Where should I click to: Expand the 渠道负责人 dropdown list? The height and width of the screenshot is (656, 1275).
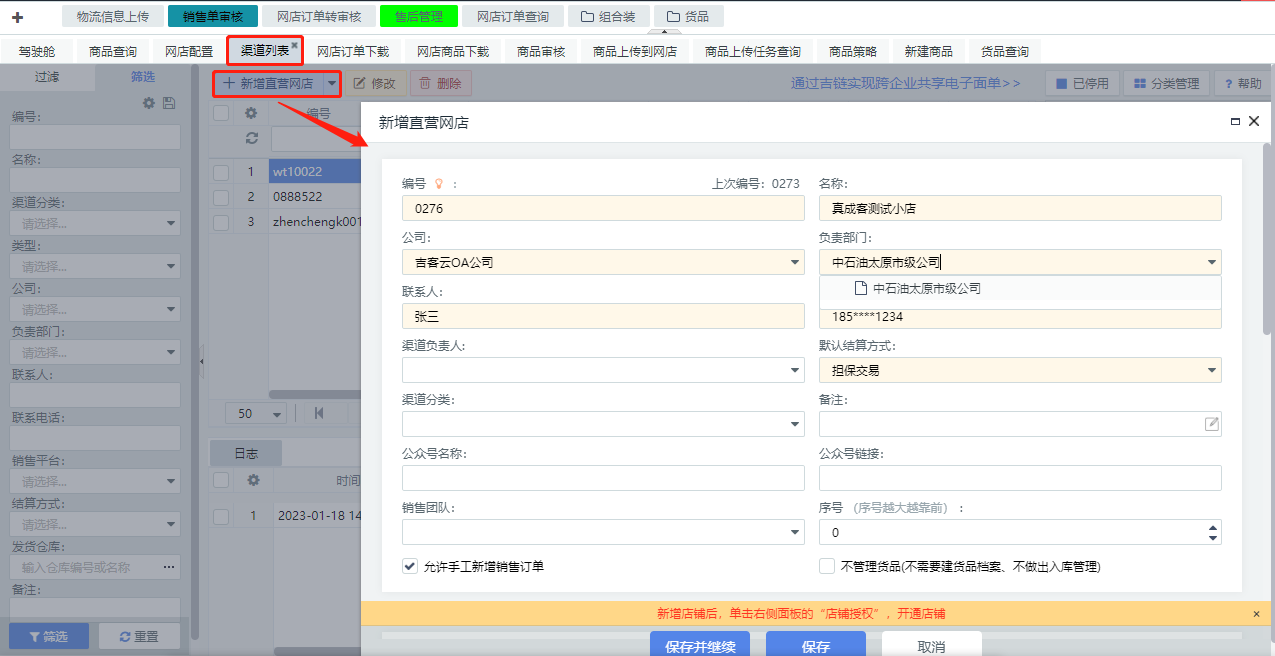point(794,370)
